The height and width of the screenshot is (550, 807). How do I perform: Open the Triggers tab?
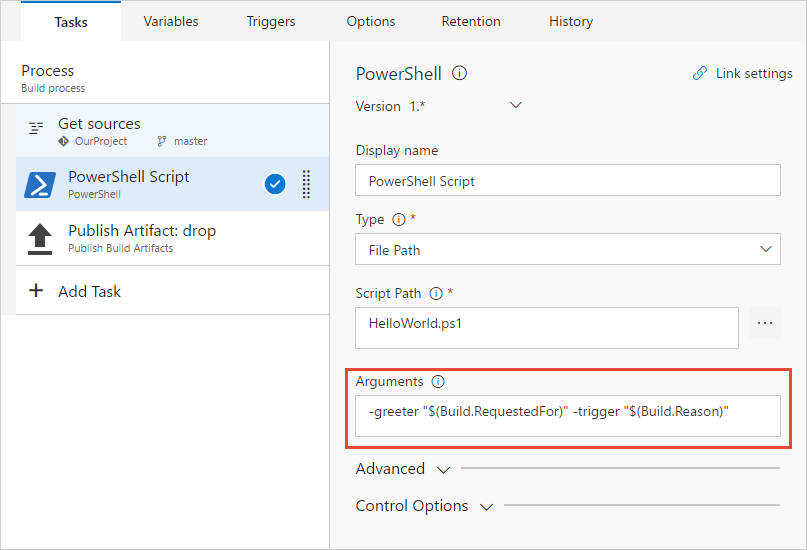point(272,21)
